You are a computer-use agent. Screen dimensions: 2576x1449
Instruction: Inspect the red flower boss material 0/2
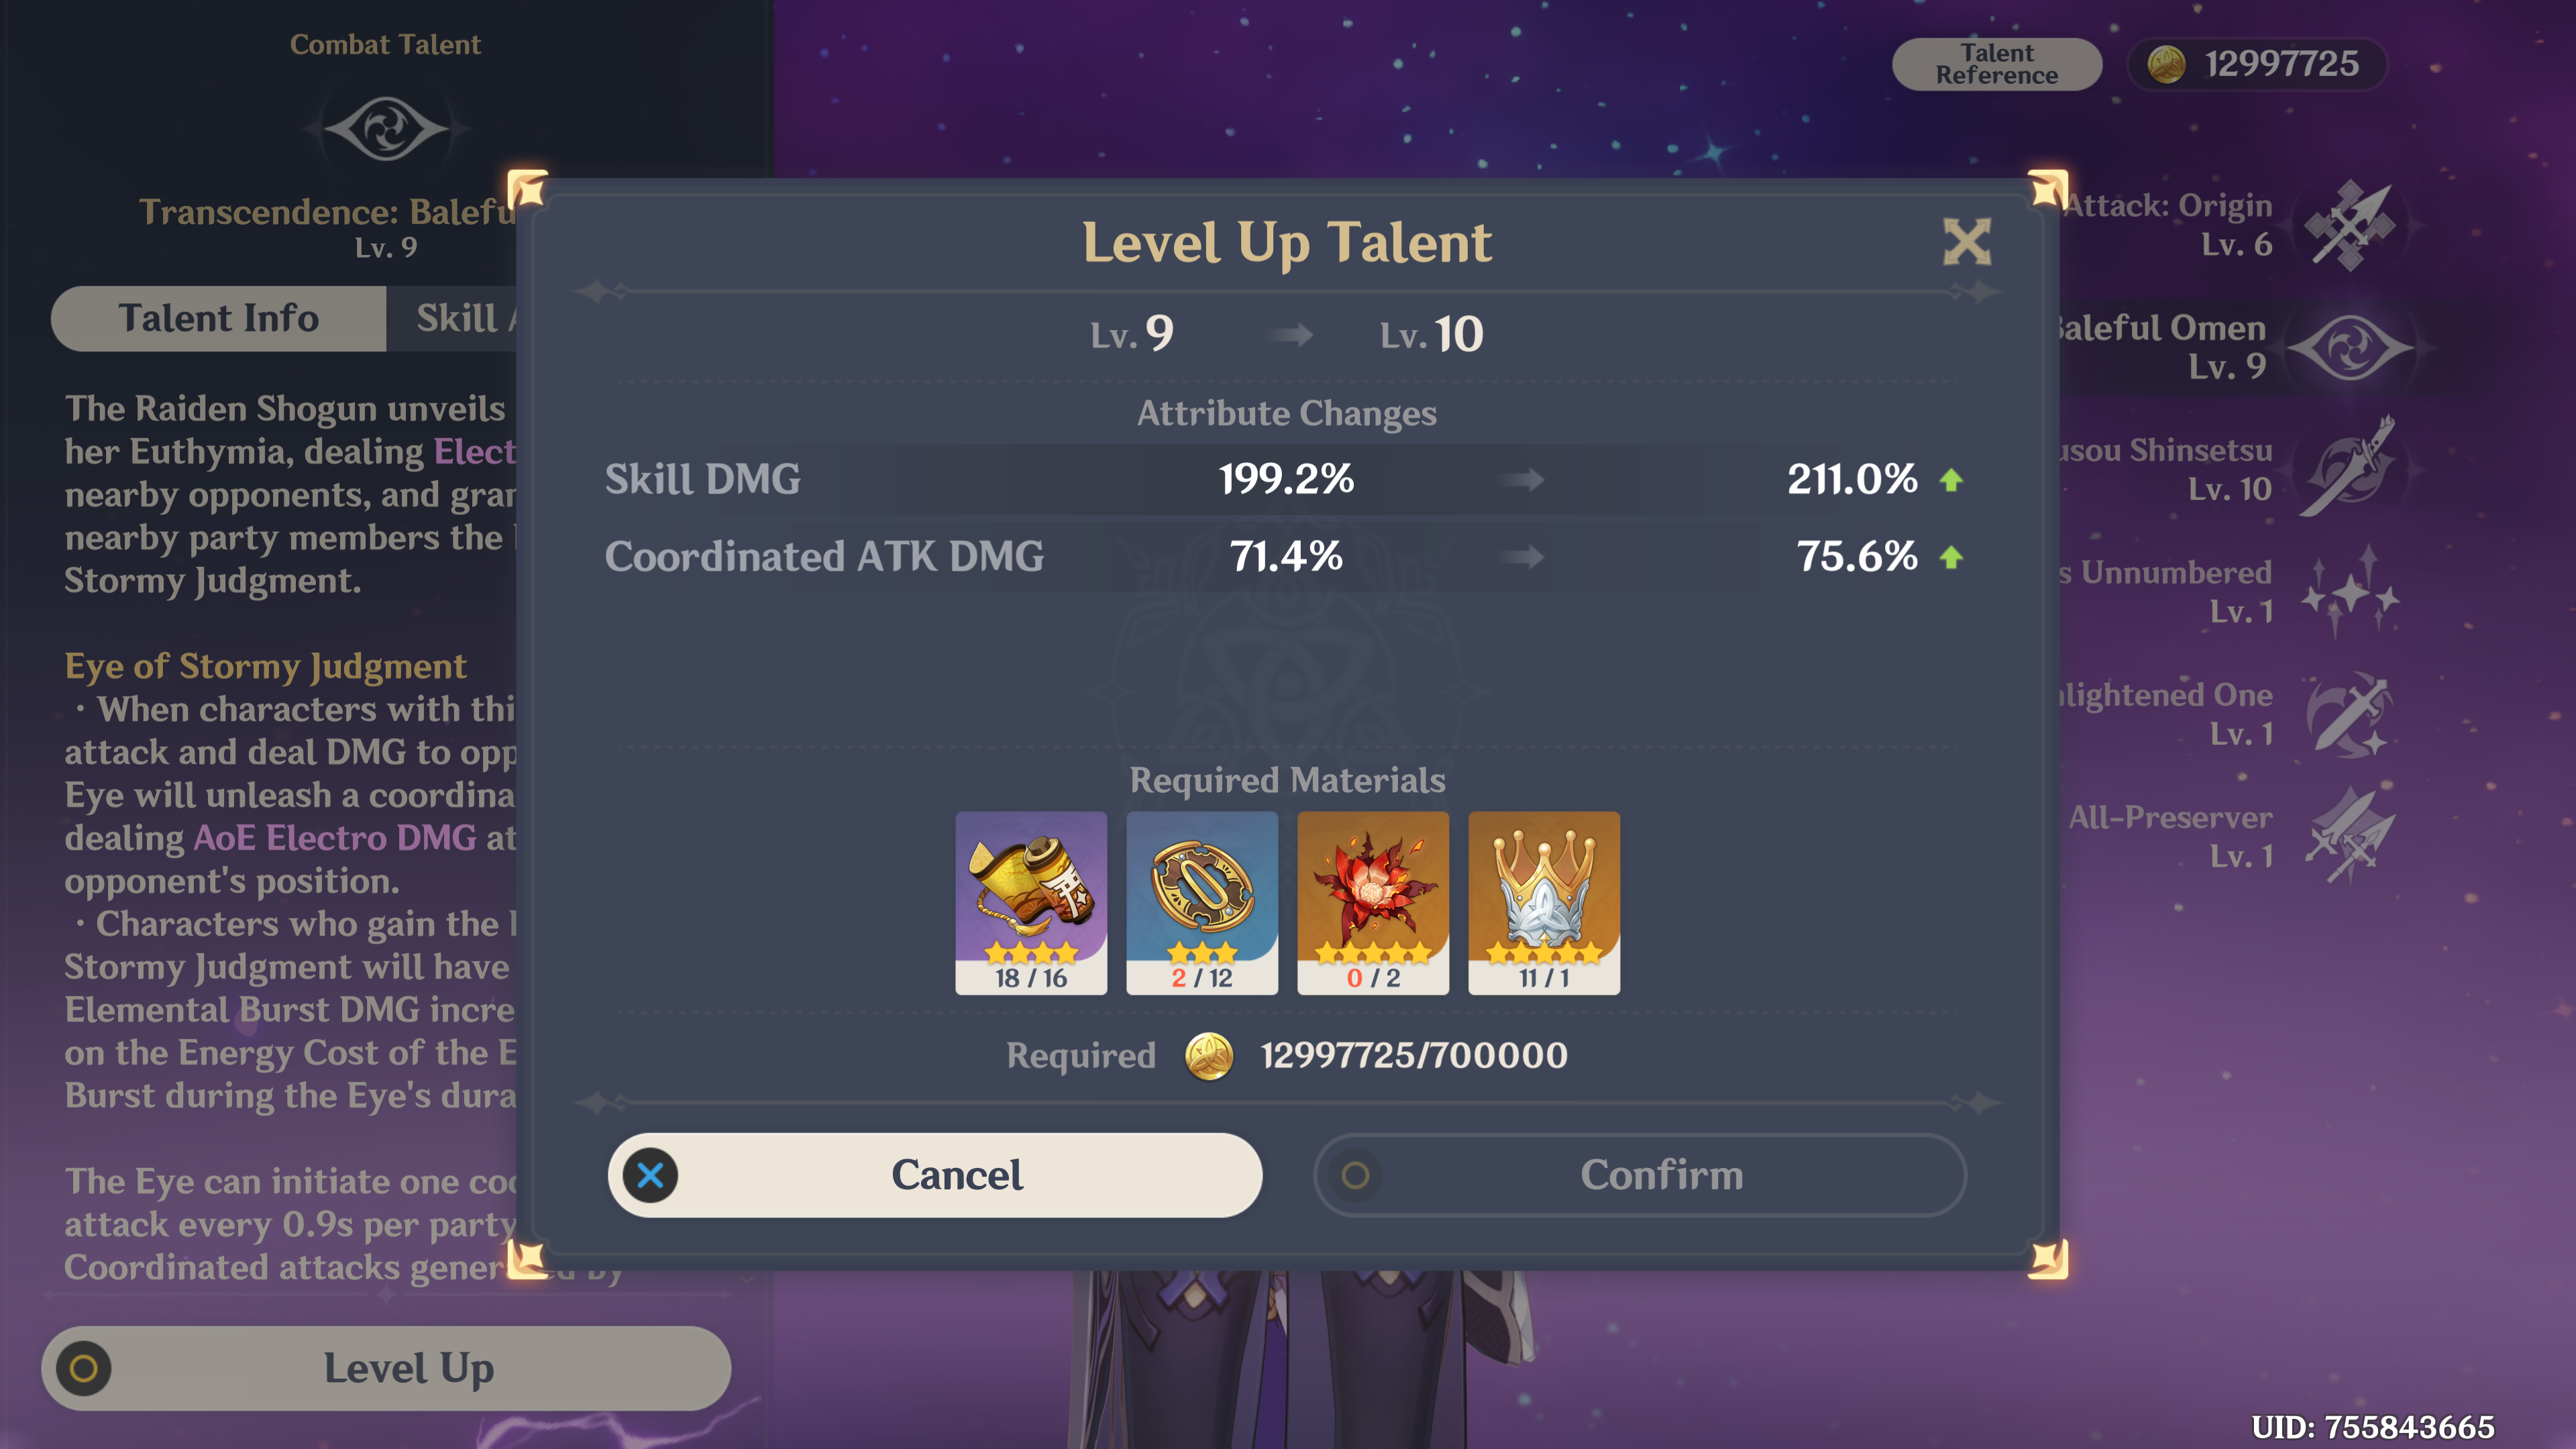[1373, 902]
